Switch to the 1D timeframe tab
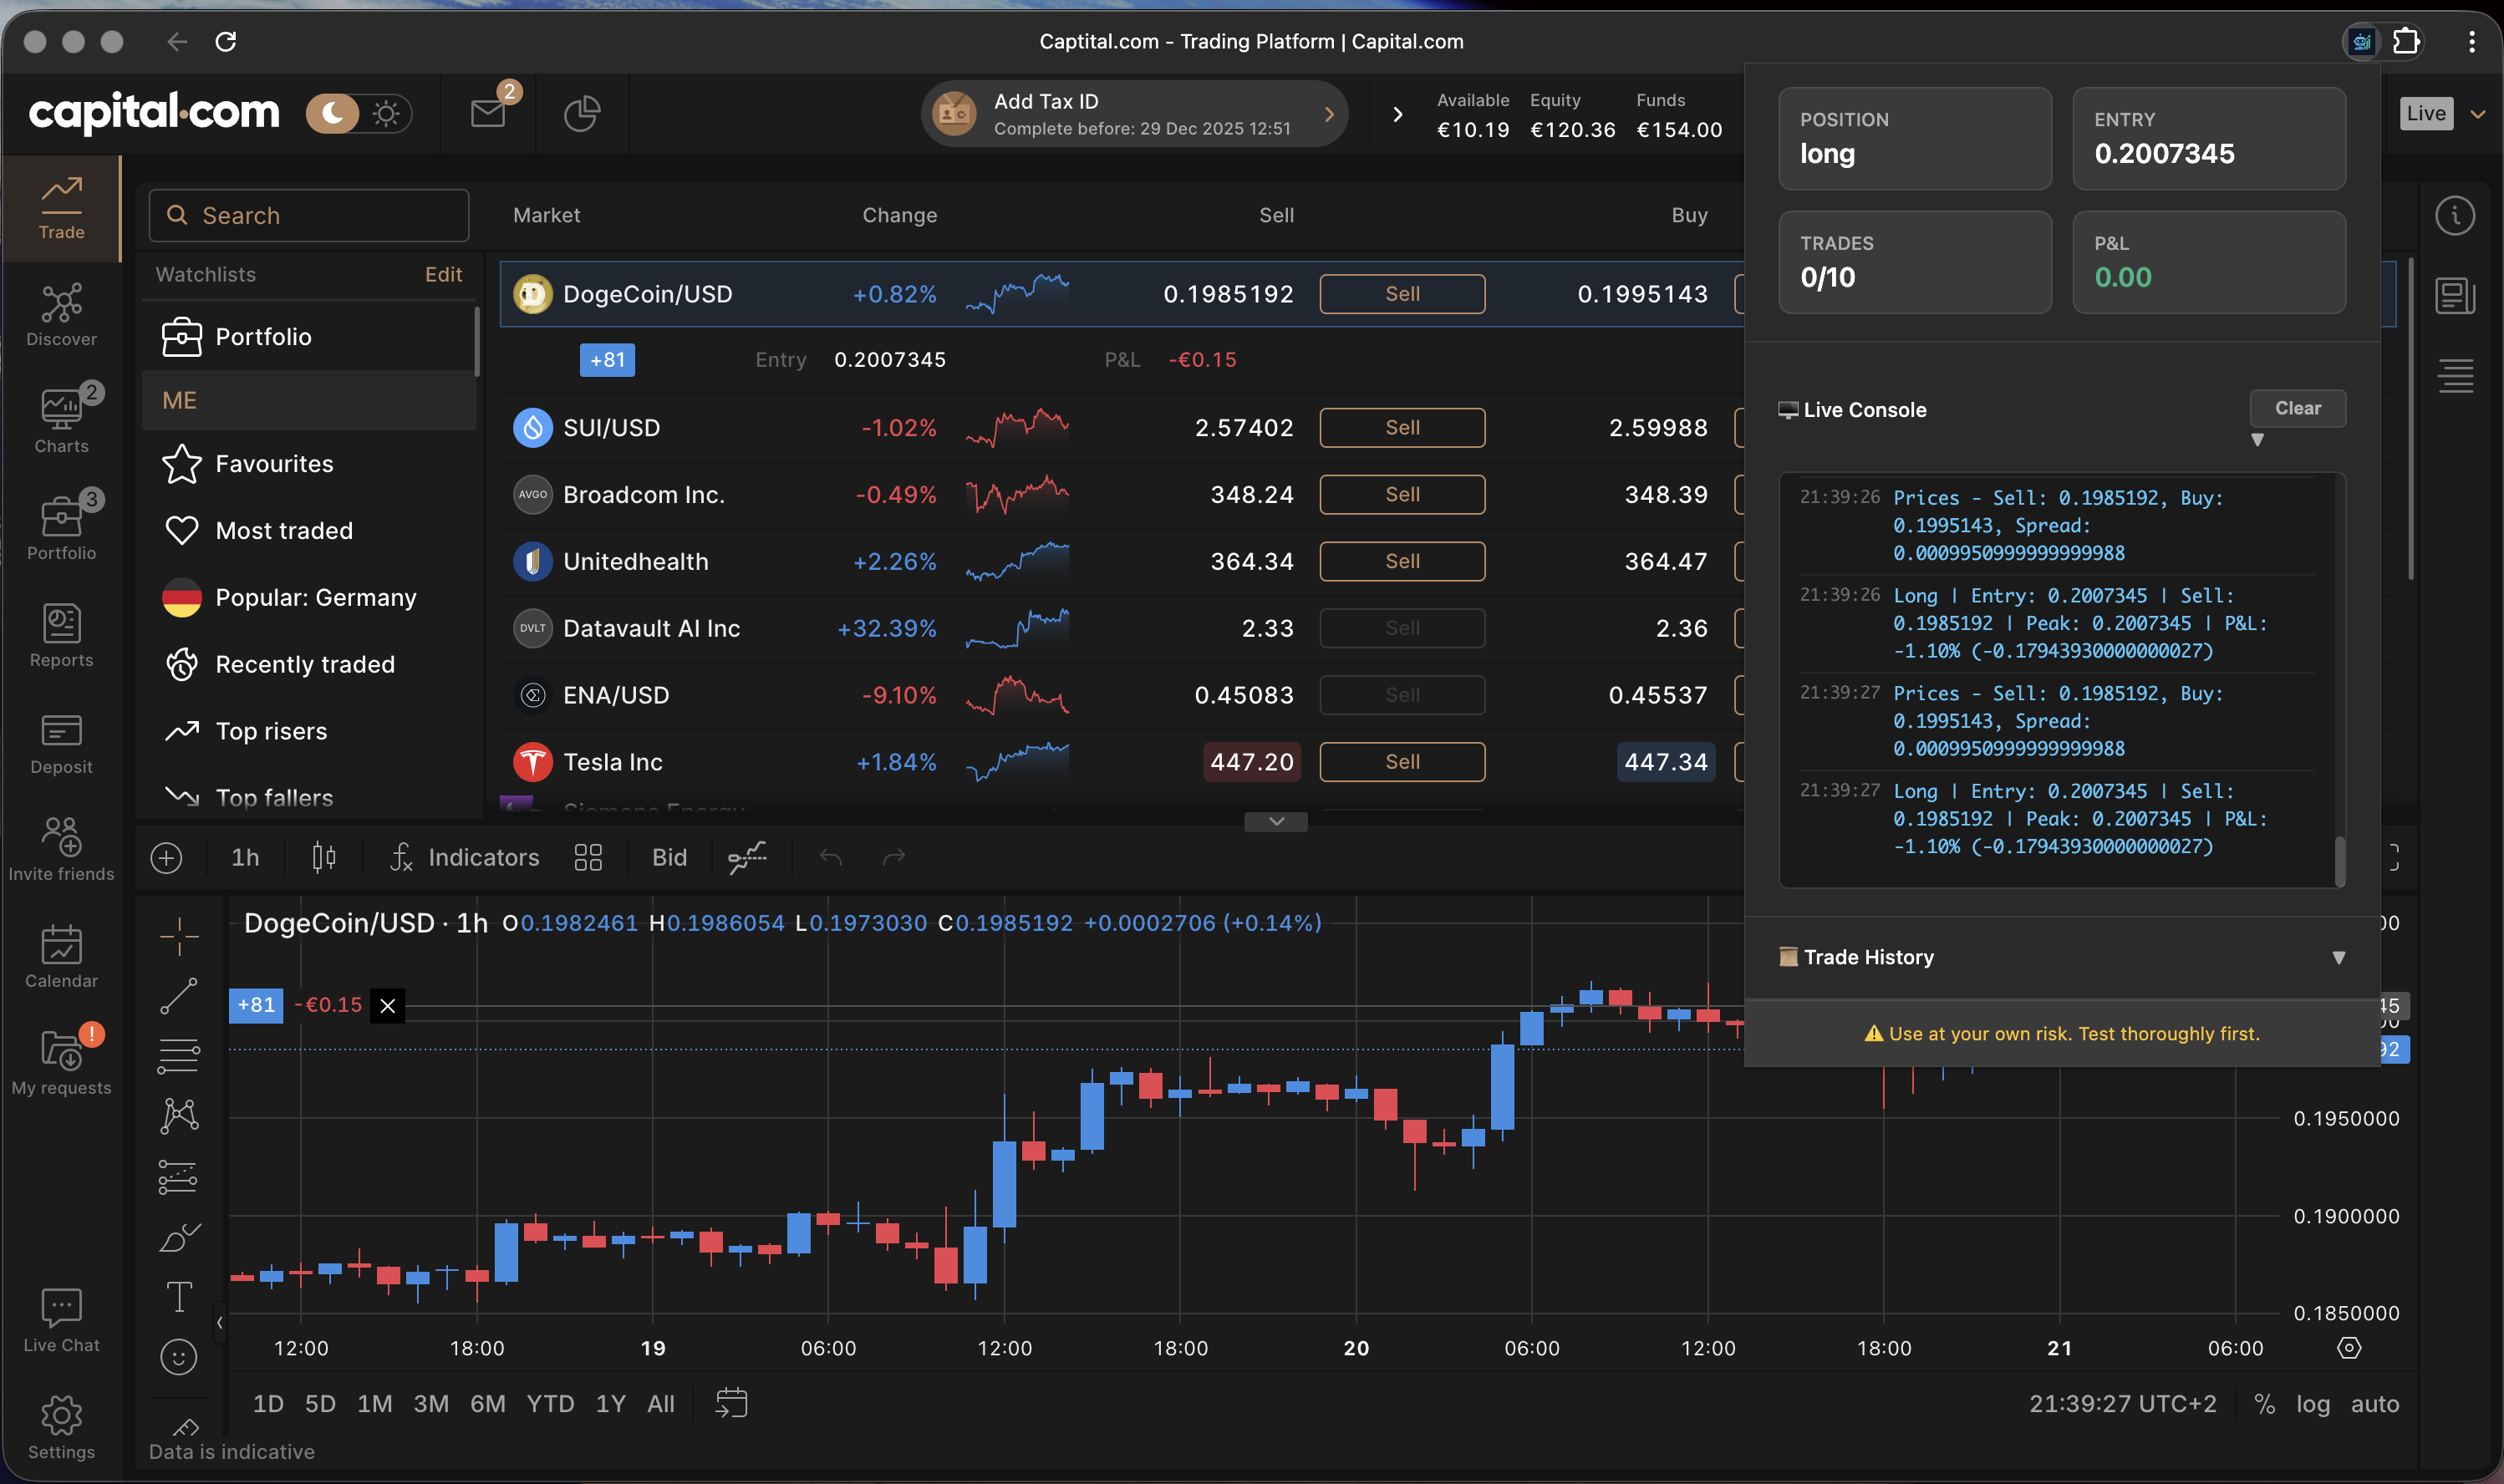This screenshot has width=2504, height=1484. point(267,1403)
